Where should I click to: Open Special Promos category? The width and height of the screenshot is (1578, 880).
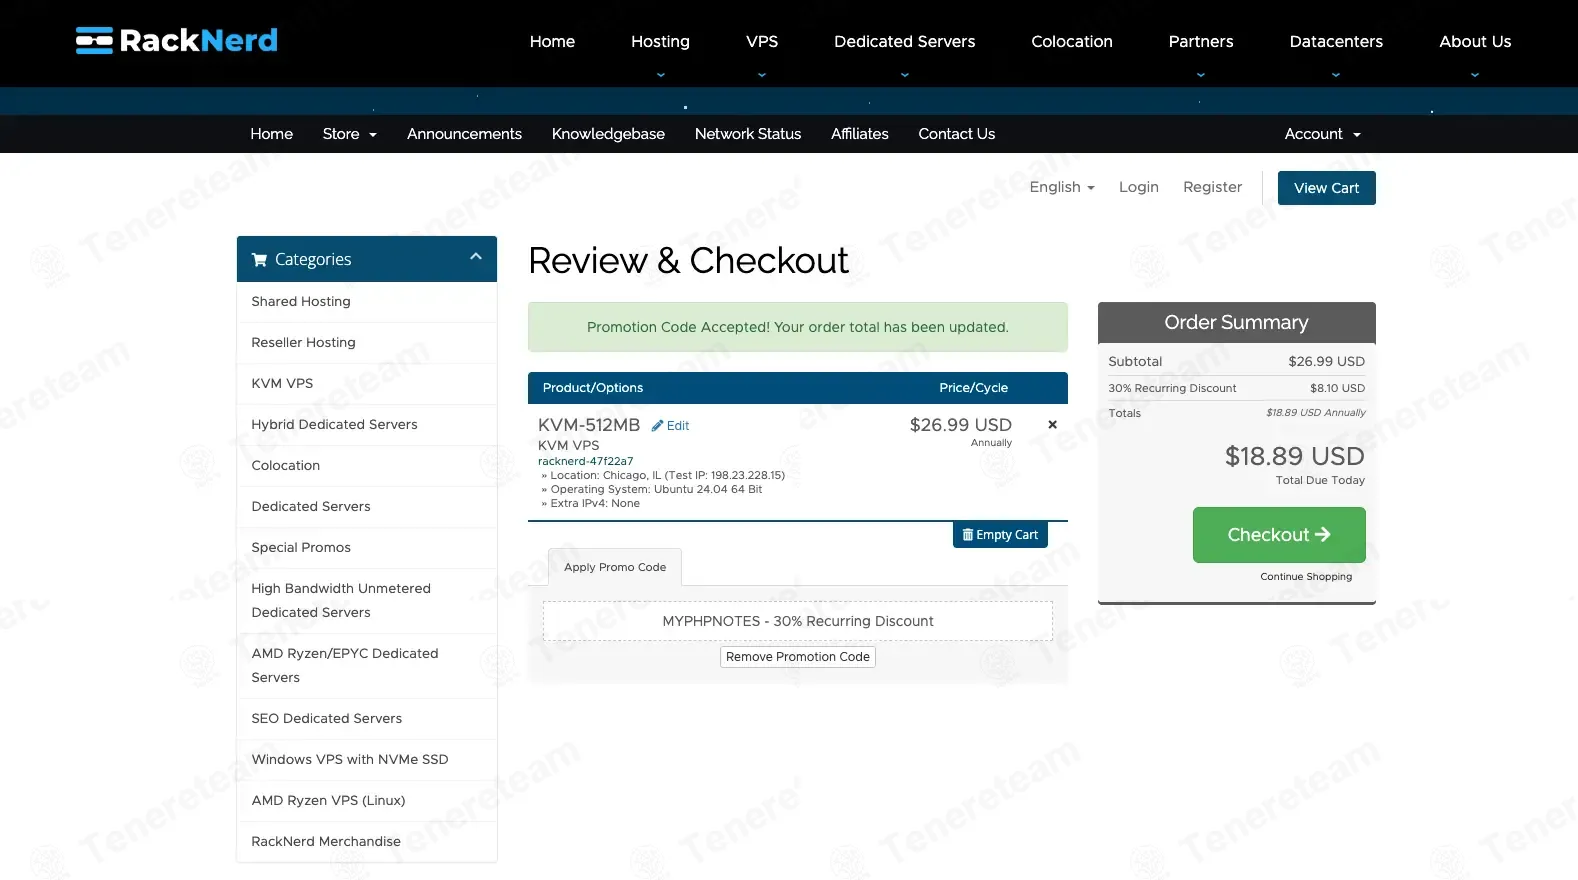(367, 548)
